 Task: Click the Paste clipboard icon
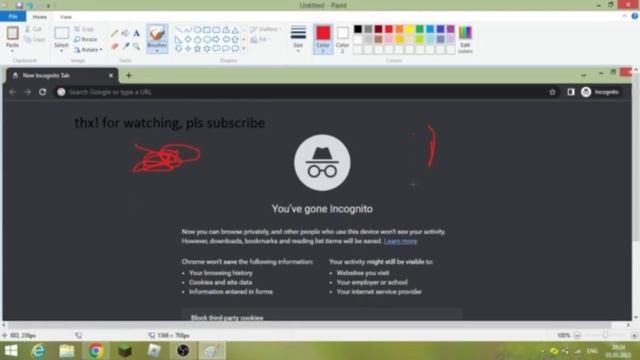click(x=12, y=33)
